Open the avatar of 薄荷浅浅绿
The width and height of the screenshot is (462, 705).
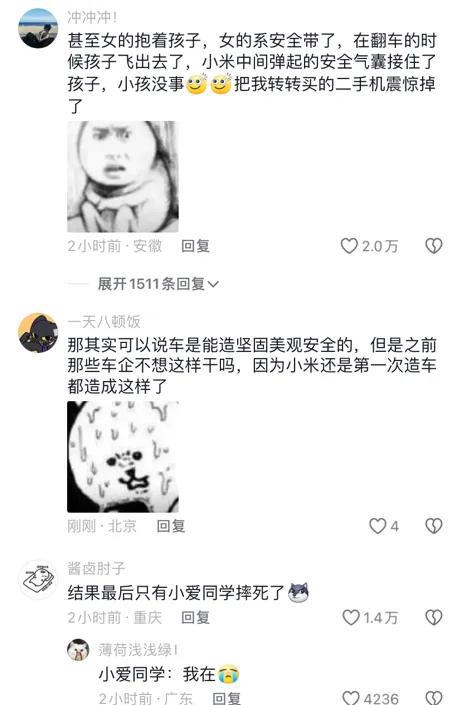[78, 650]
